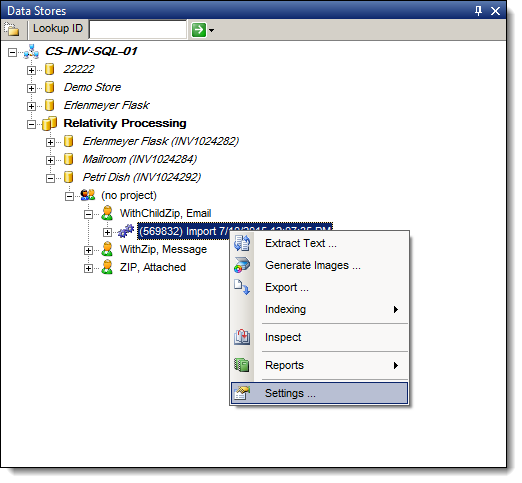Focus the Lookup ID input field
522x483 pixels.
[138, 30]
